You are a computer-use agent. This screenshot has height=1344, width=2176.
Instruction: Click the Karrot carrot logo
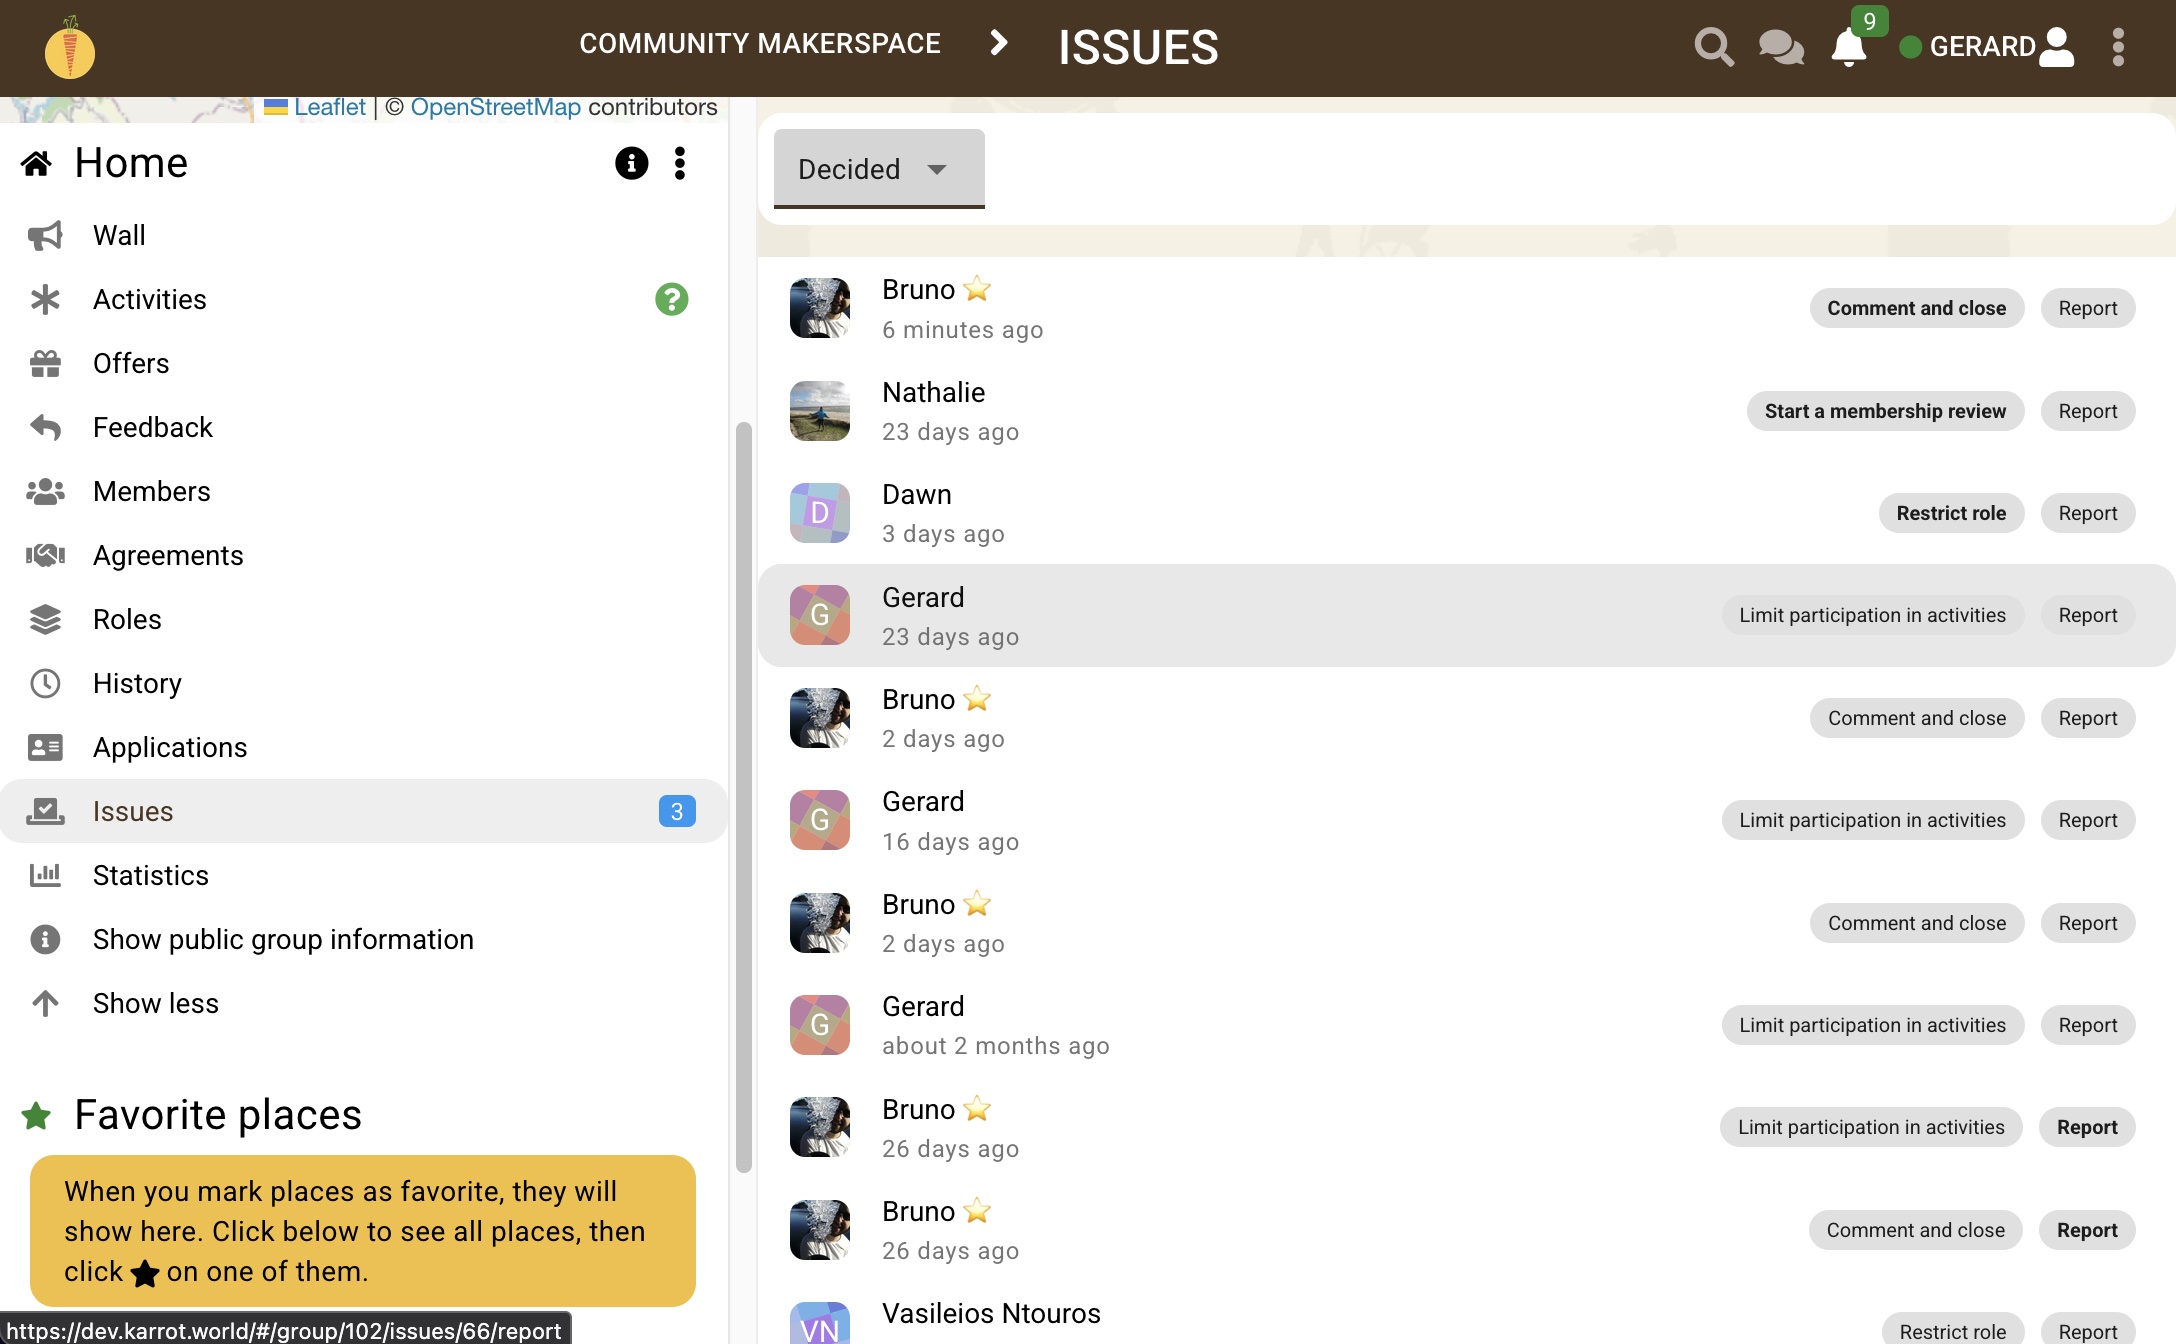tap(70, 47)
